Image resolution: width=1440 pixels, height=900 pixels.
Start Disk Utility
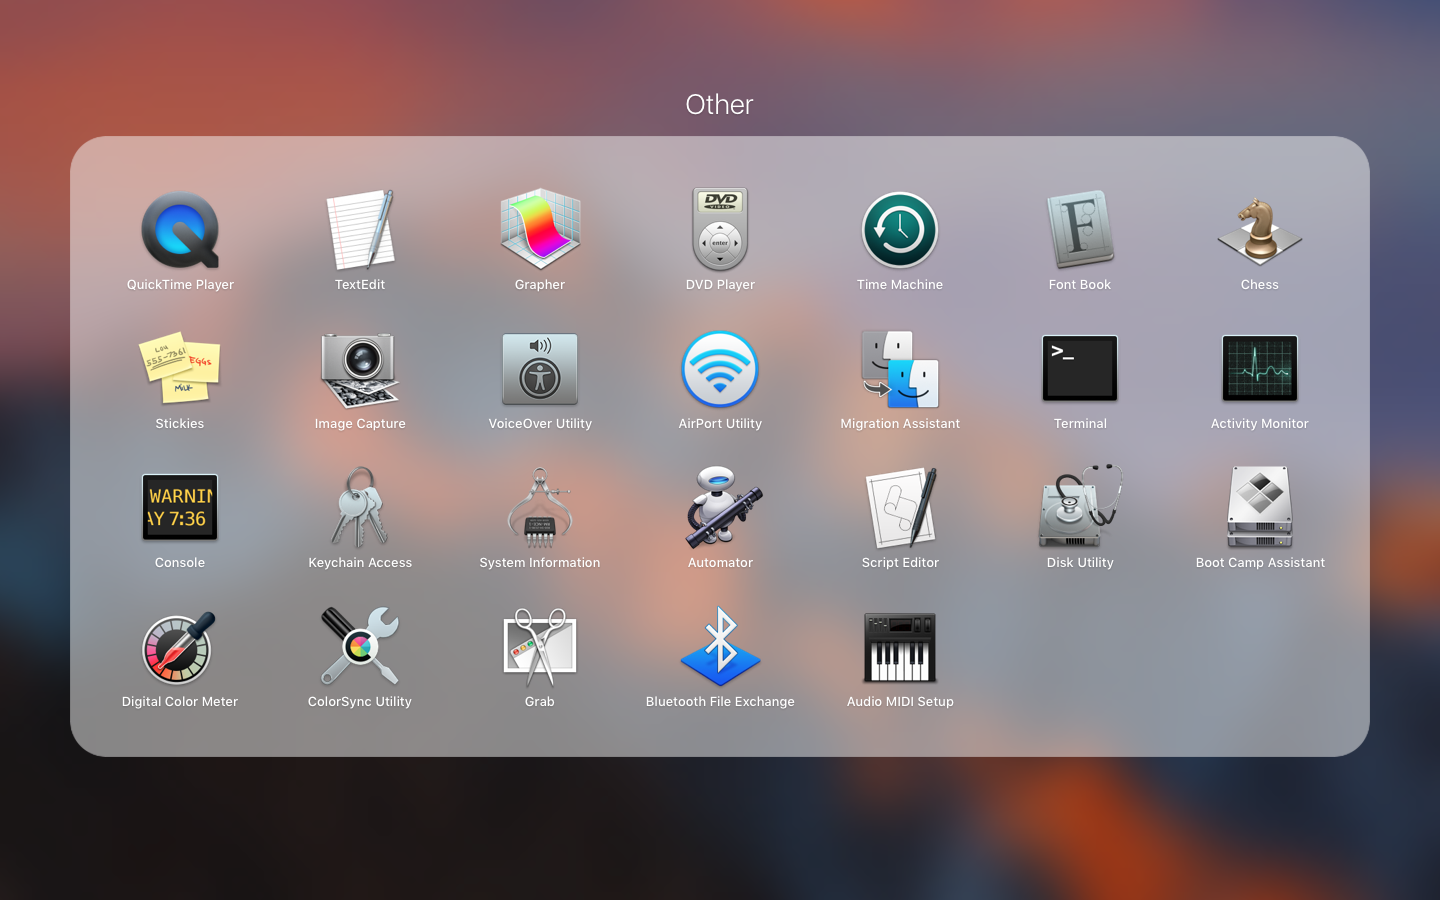(1080, 508)
